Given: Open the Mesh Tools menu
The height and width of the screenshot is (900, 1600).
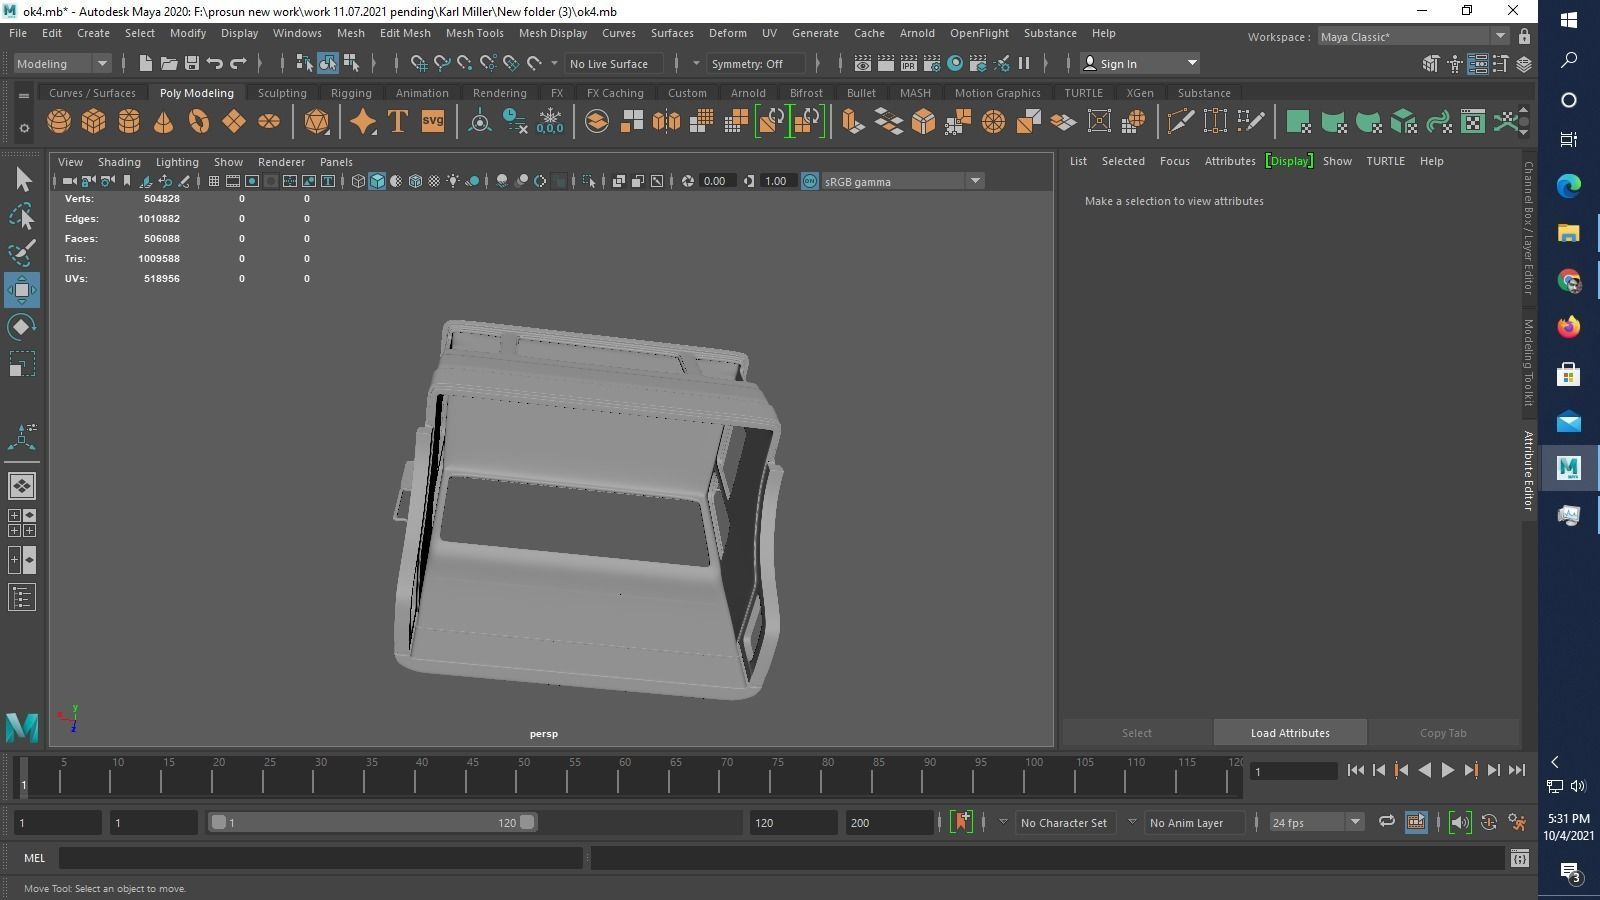Looking at the screenshot, I should coord(474,33).
